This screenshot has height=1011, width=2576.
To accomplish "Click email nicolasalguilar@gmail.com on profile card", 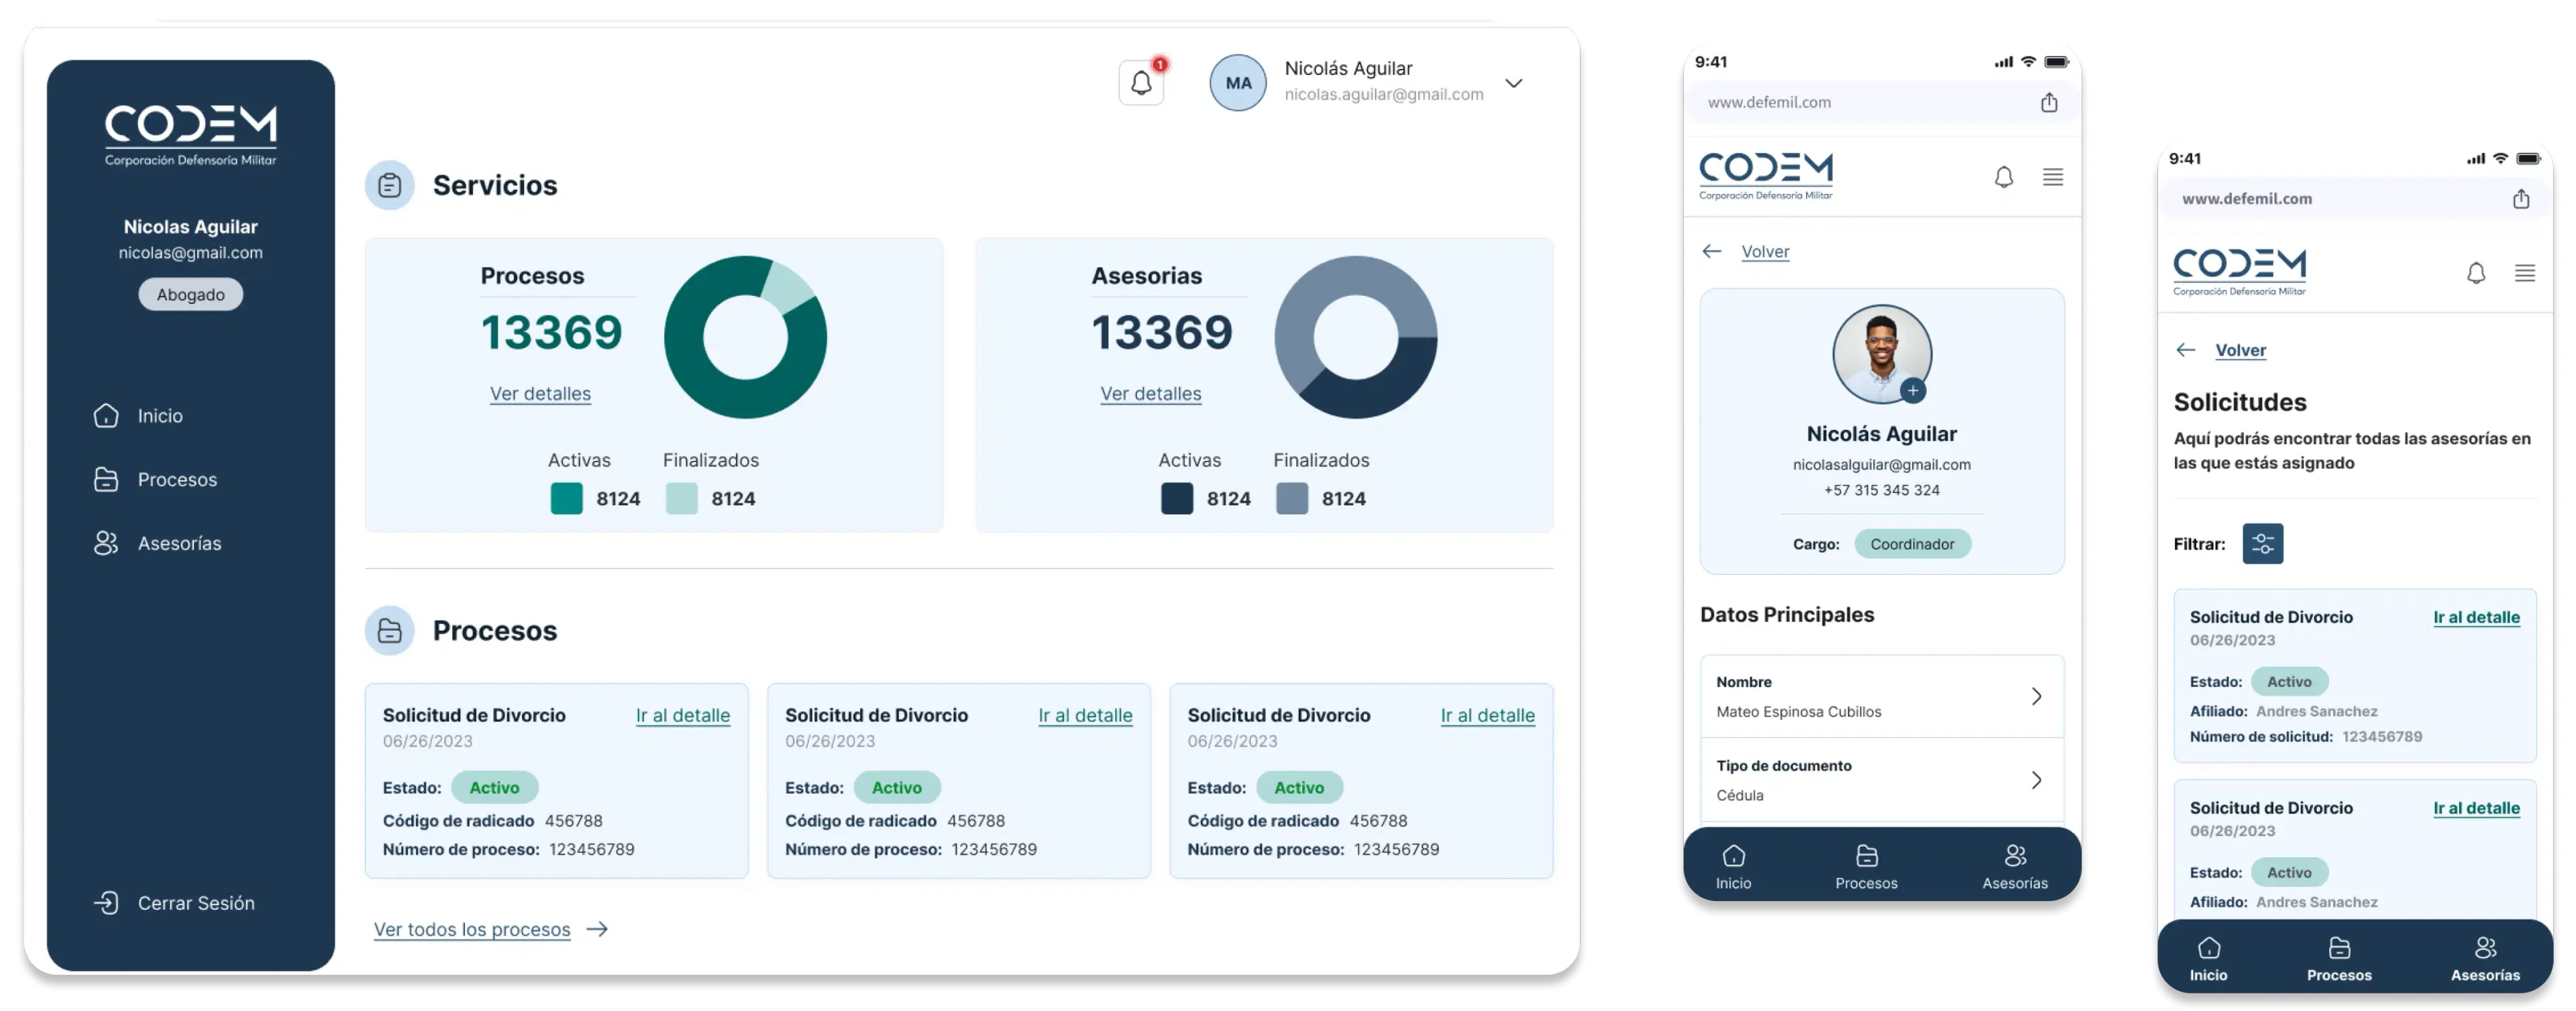I will (1881, 464).
